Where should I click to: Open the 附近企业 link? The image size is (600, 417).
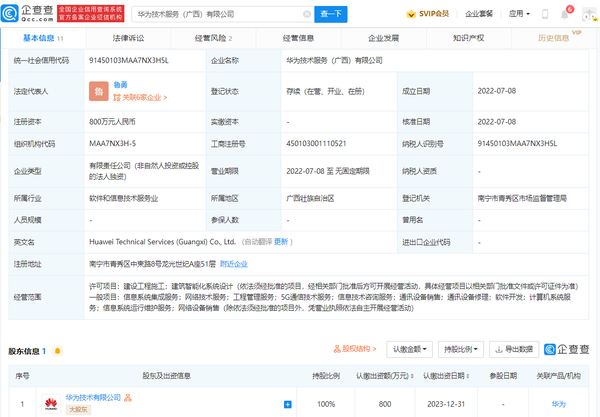pos(233,264)
